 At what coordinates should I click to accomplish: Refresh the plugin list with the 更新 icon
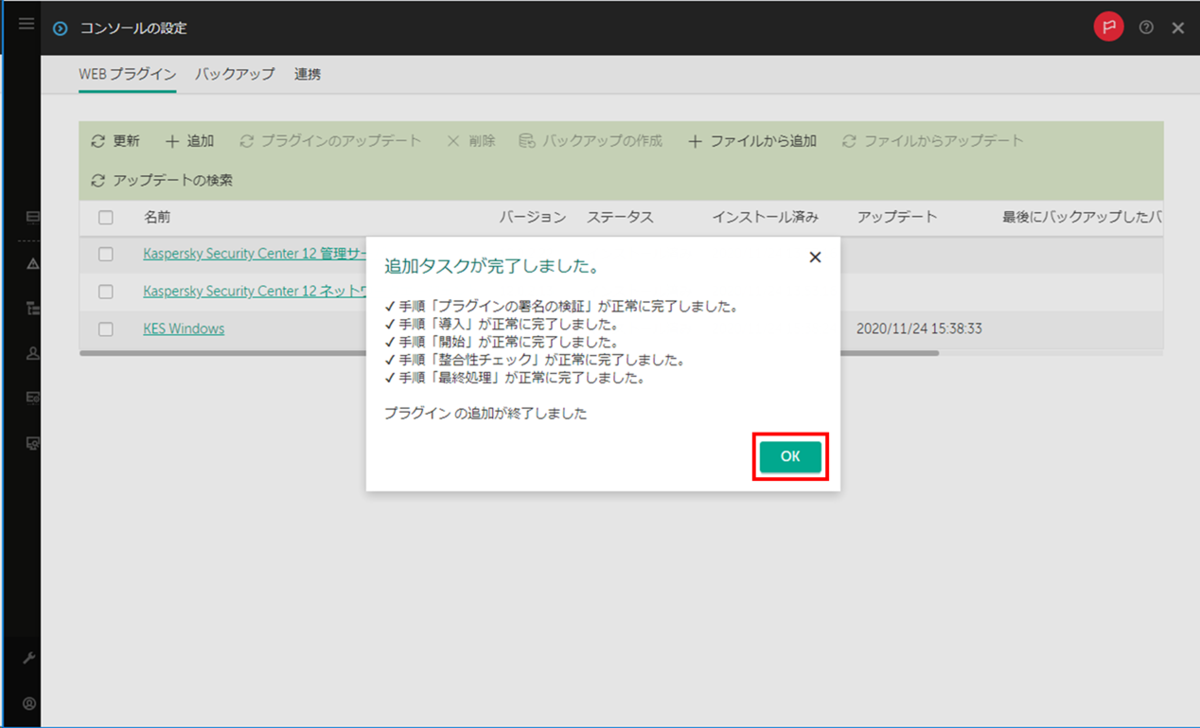(96, 140)
